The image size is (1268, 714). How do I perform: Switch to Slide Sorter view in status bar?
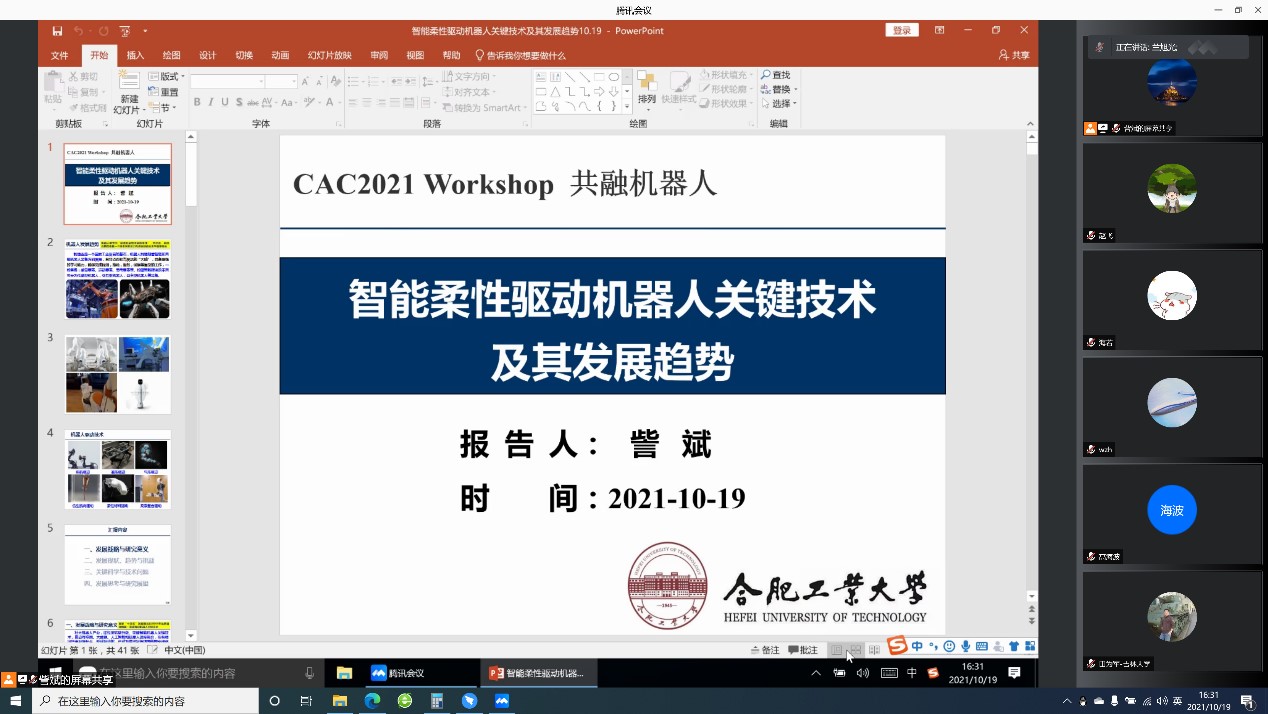tap(855, 649)
